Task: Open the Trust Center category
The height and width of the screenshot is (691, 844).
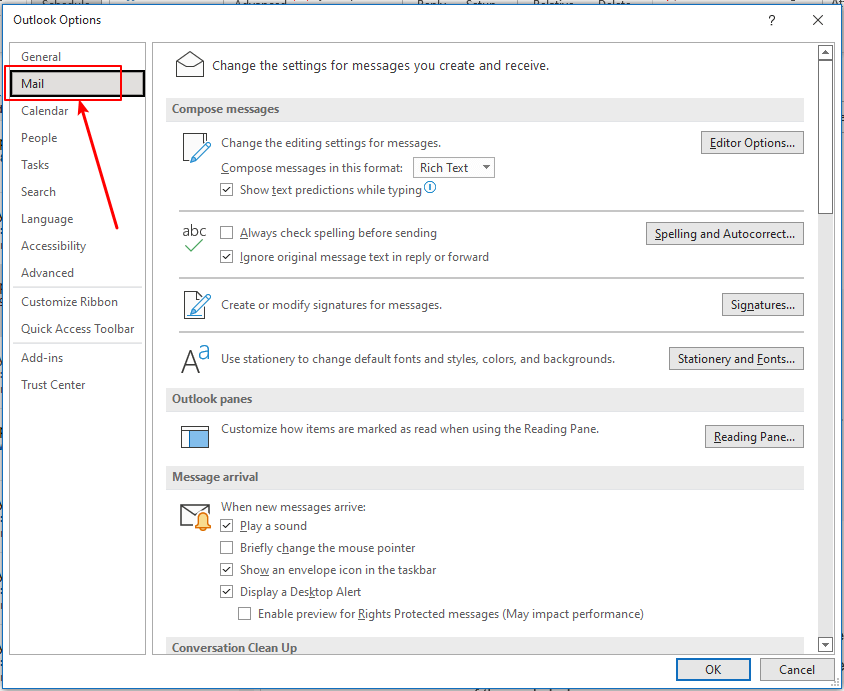Action: (x=78, y=385)
